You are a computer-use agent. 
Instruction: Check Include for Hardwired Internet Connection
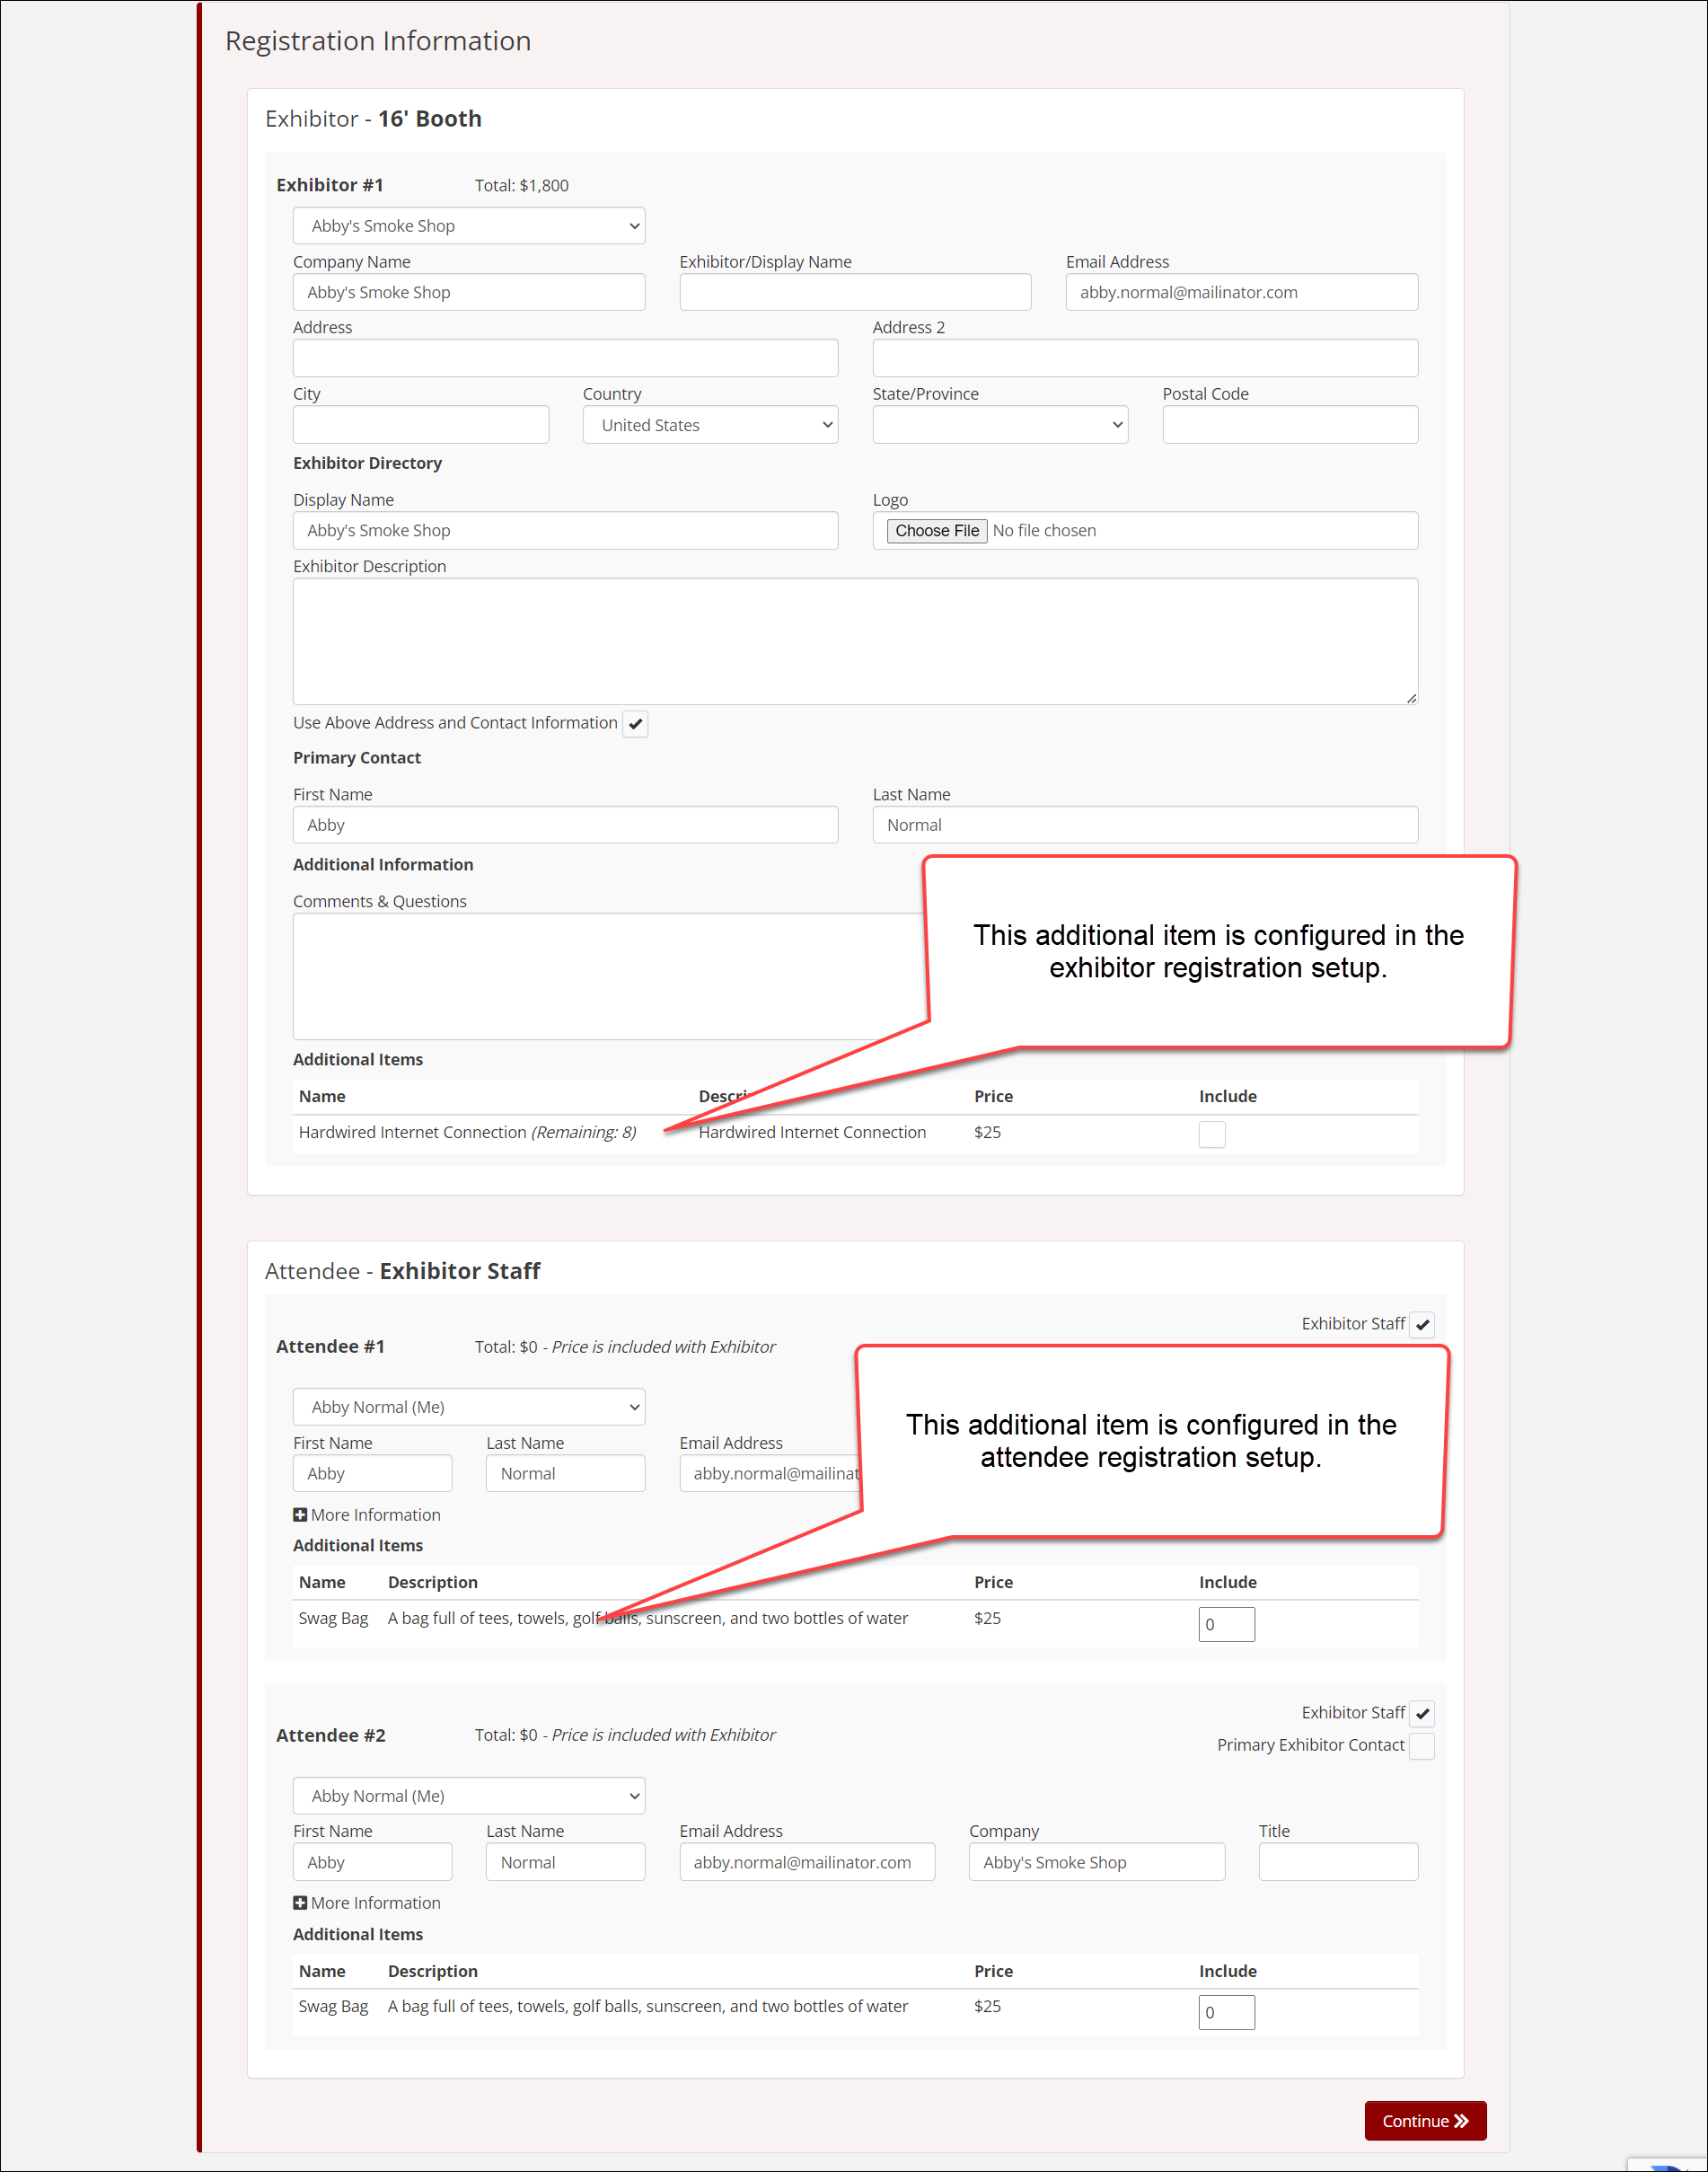coord(1211,1134)
